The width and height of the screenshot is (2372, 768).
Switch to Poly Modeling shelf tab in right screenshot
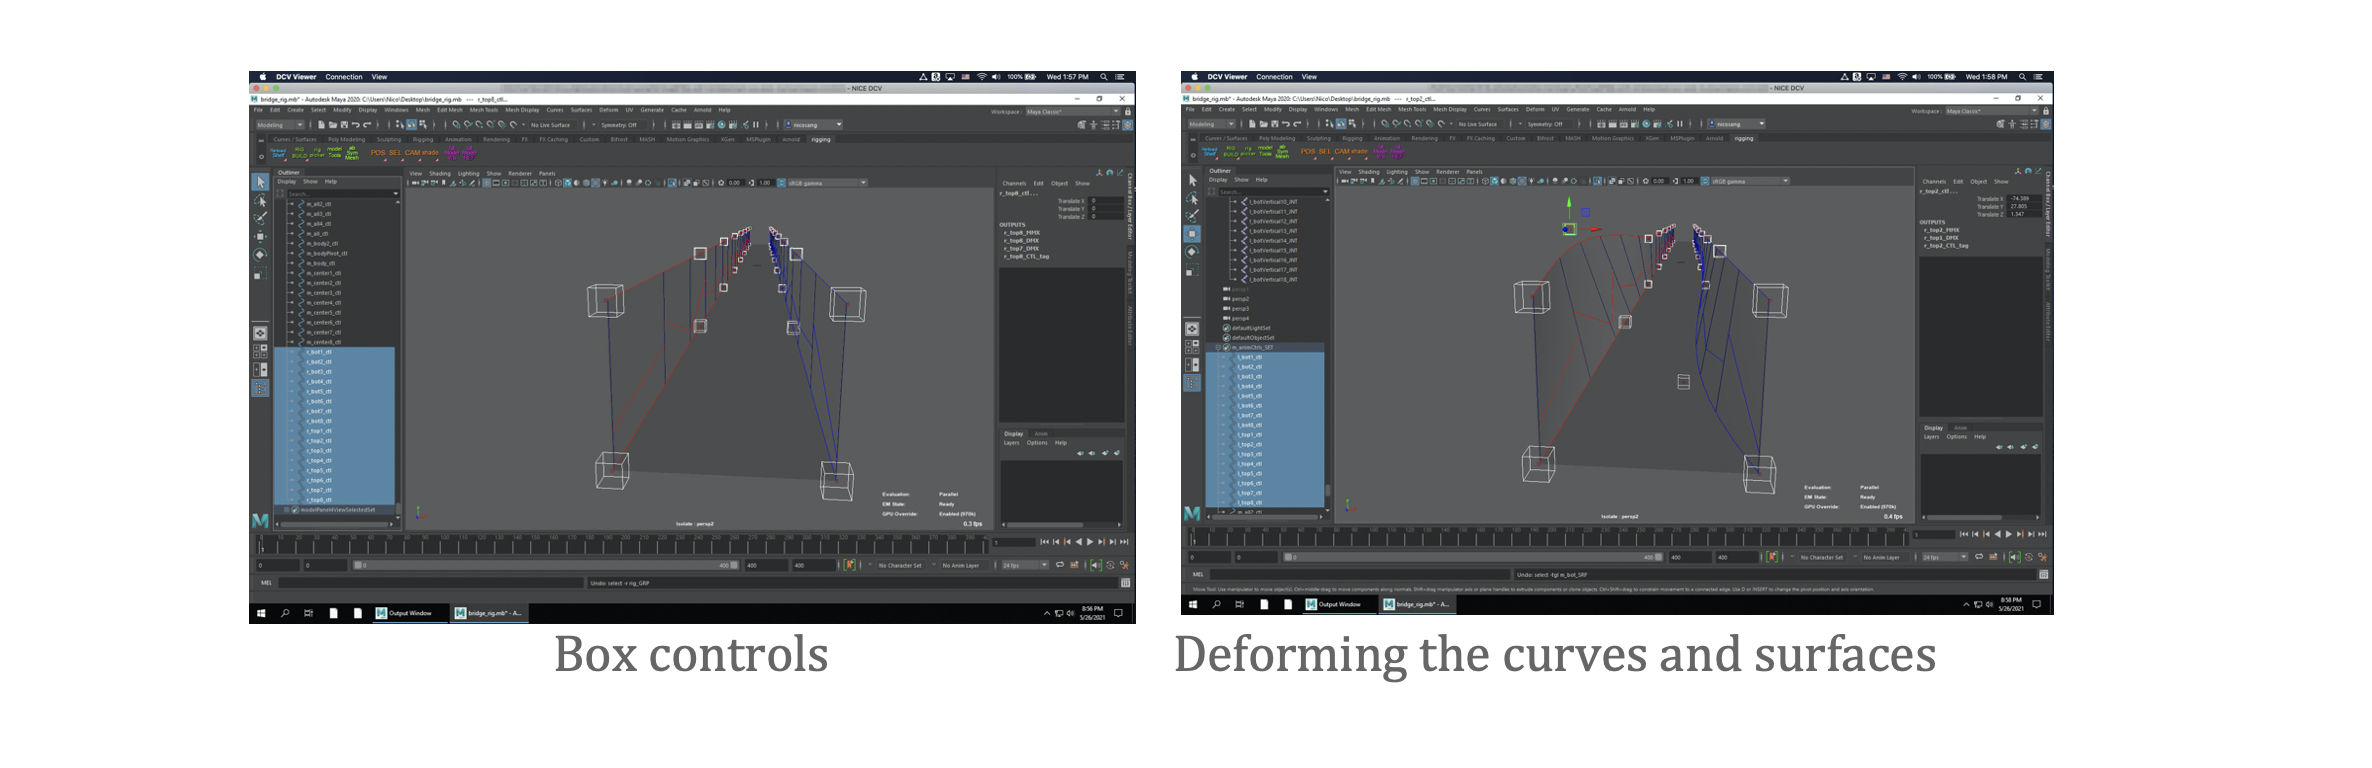[1277, 139]
